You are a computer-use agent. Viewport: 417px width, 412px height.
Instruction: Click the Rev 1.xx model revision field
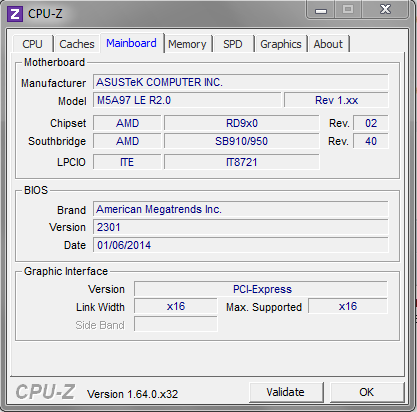336,100
